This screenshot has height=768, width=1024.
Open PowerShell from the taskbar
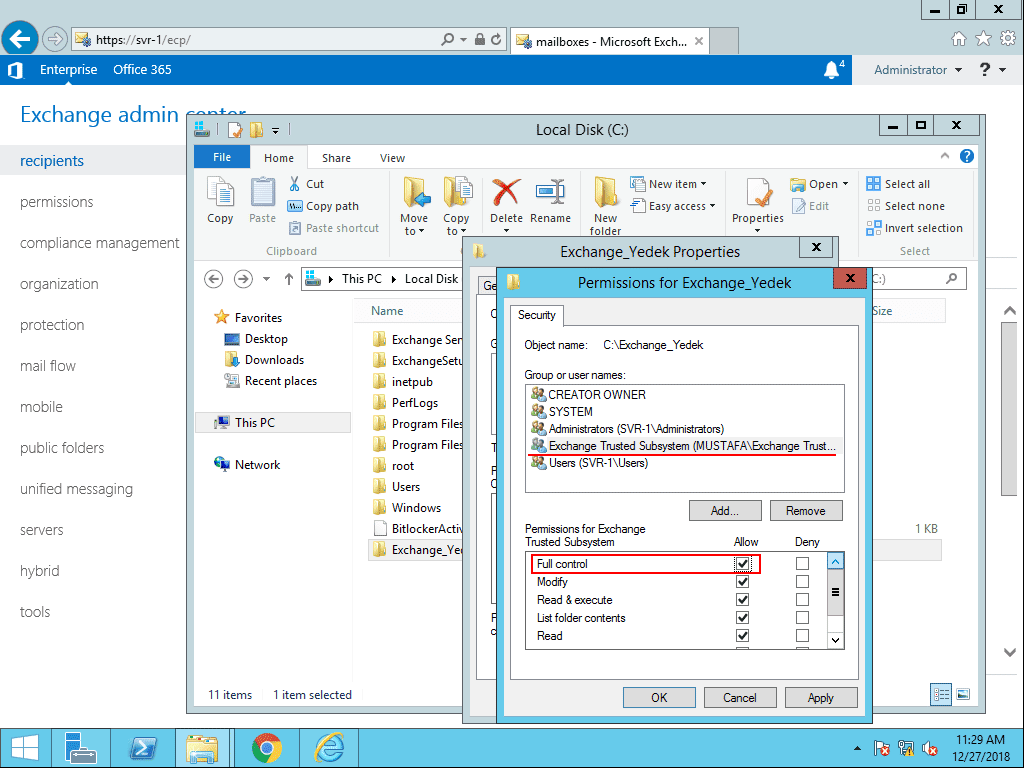point(143,748)
